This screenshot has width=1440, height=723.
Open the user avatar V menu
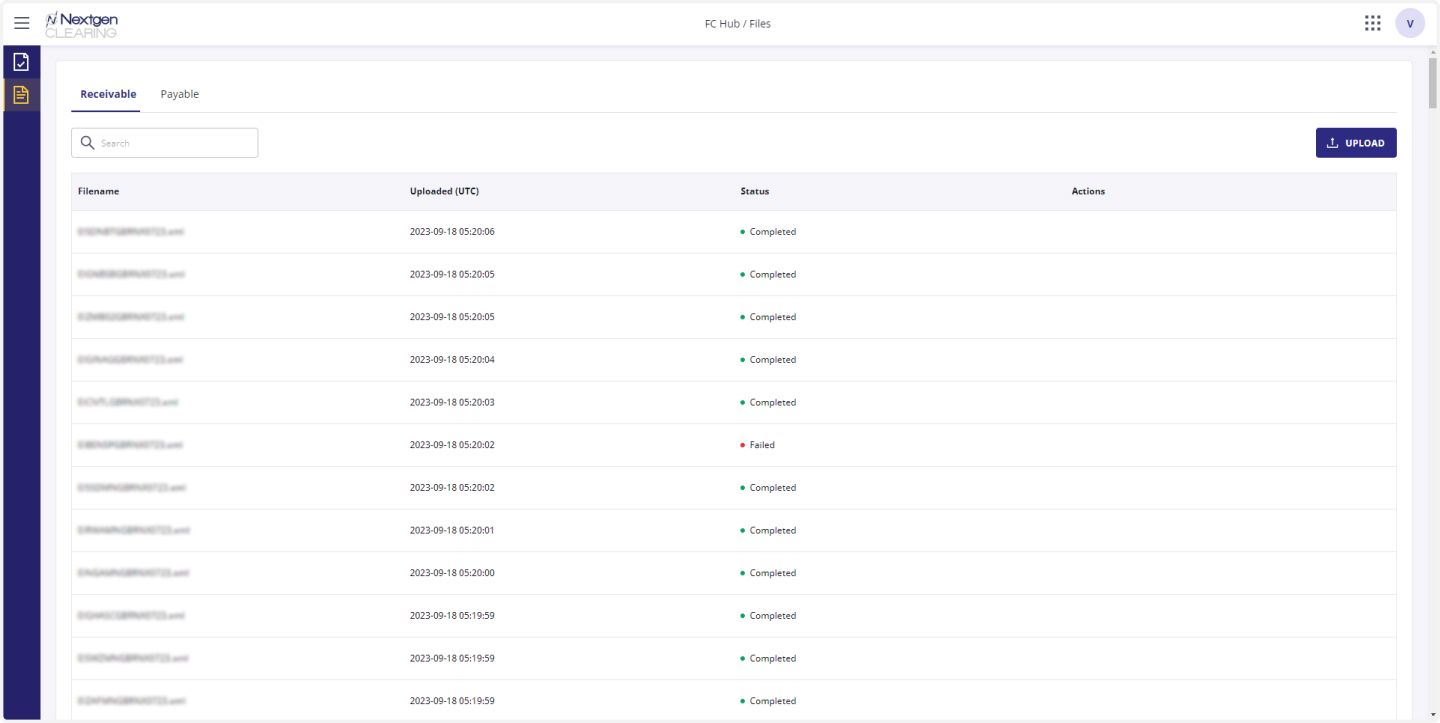pyautogui.click(x=1410, y=24)
